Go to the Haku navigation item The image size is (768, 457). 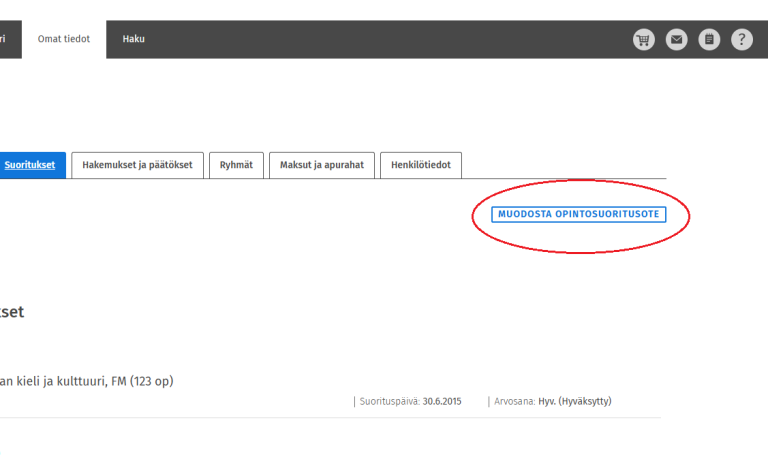(133, 39)
